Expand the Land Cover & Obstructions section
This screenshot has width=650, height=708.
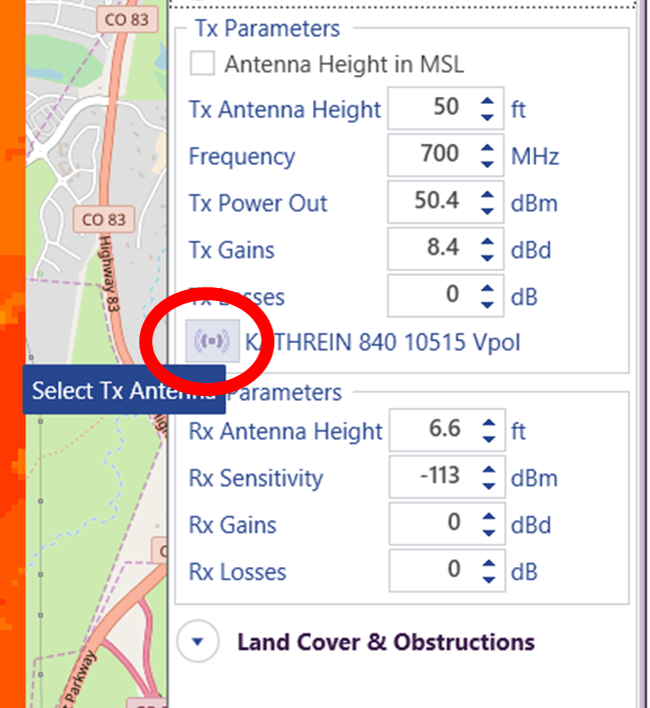click(198, 642)
